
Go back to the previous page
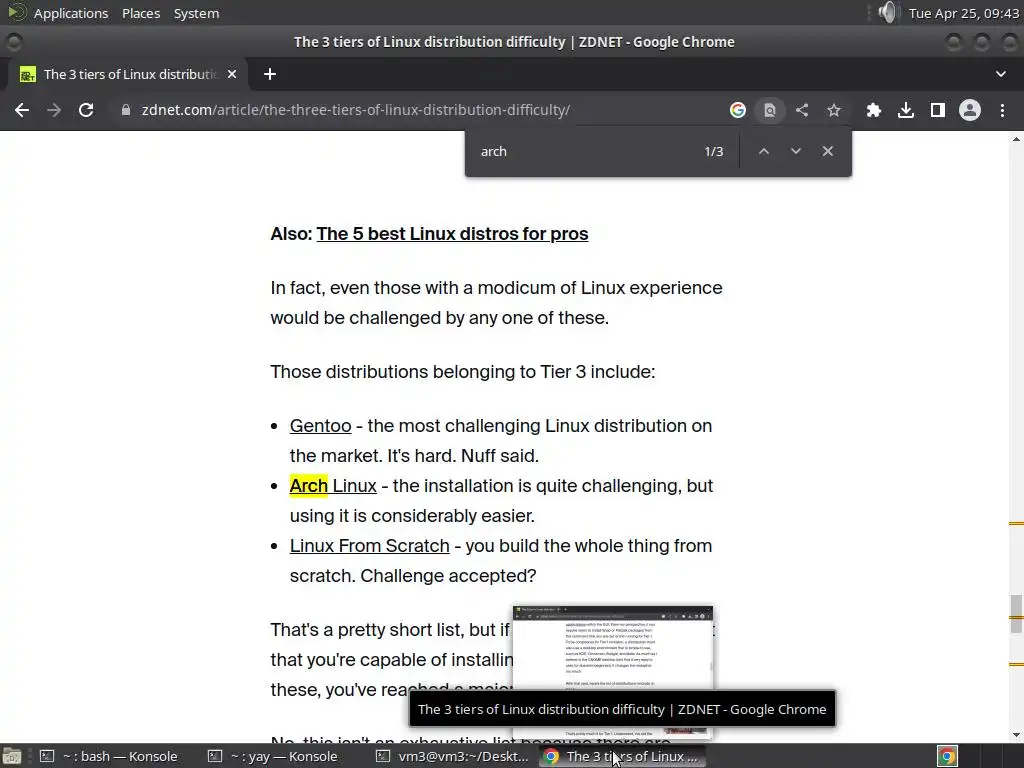click(x=22, y=110)
